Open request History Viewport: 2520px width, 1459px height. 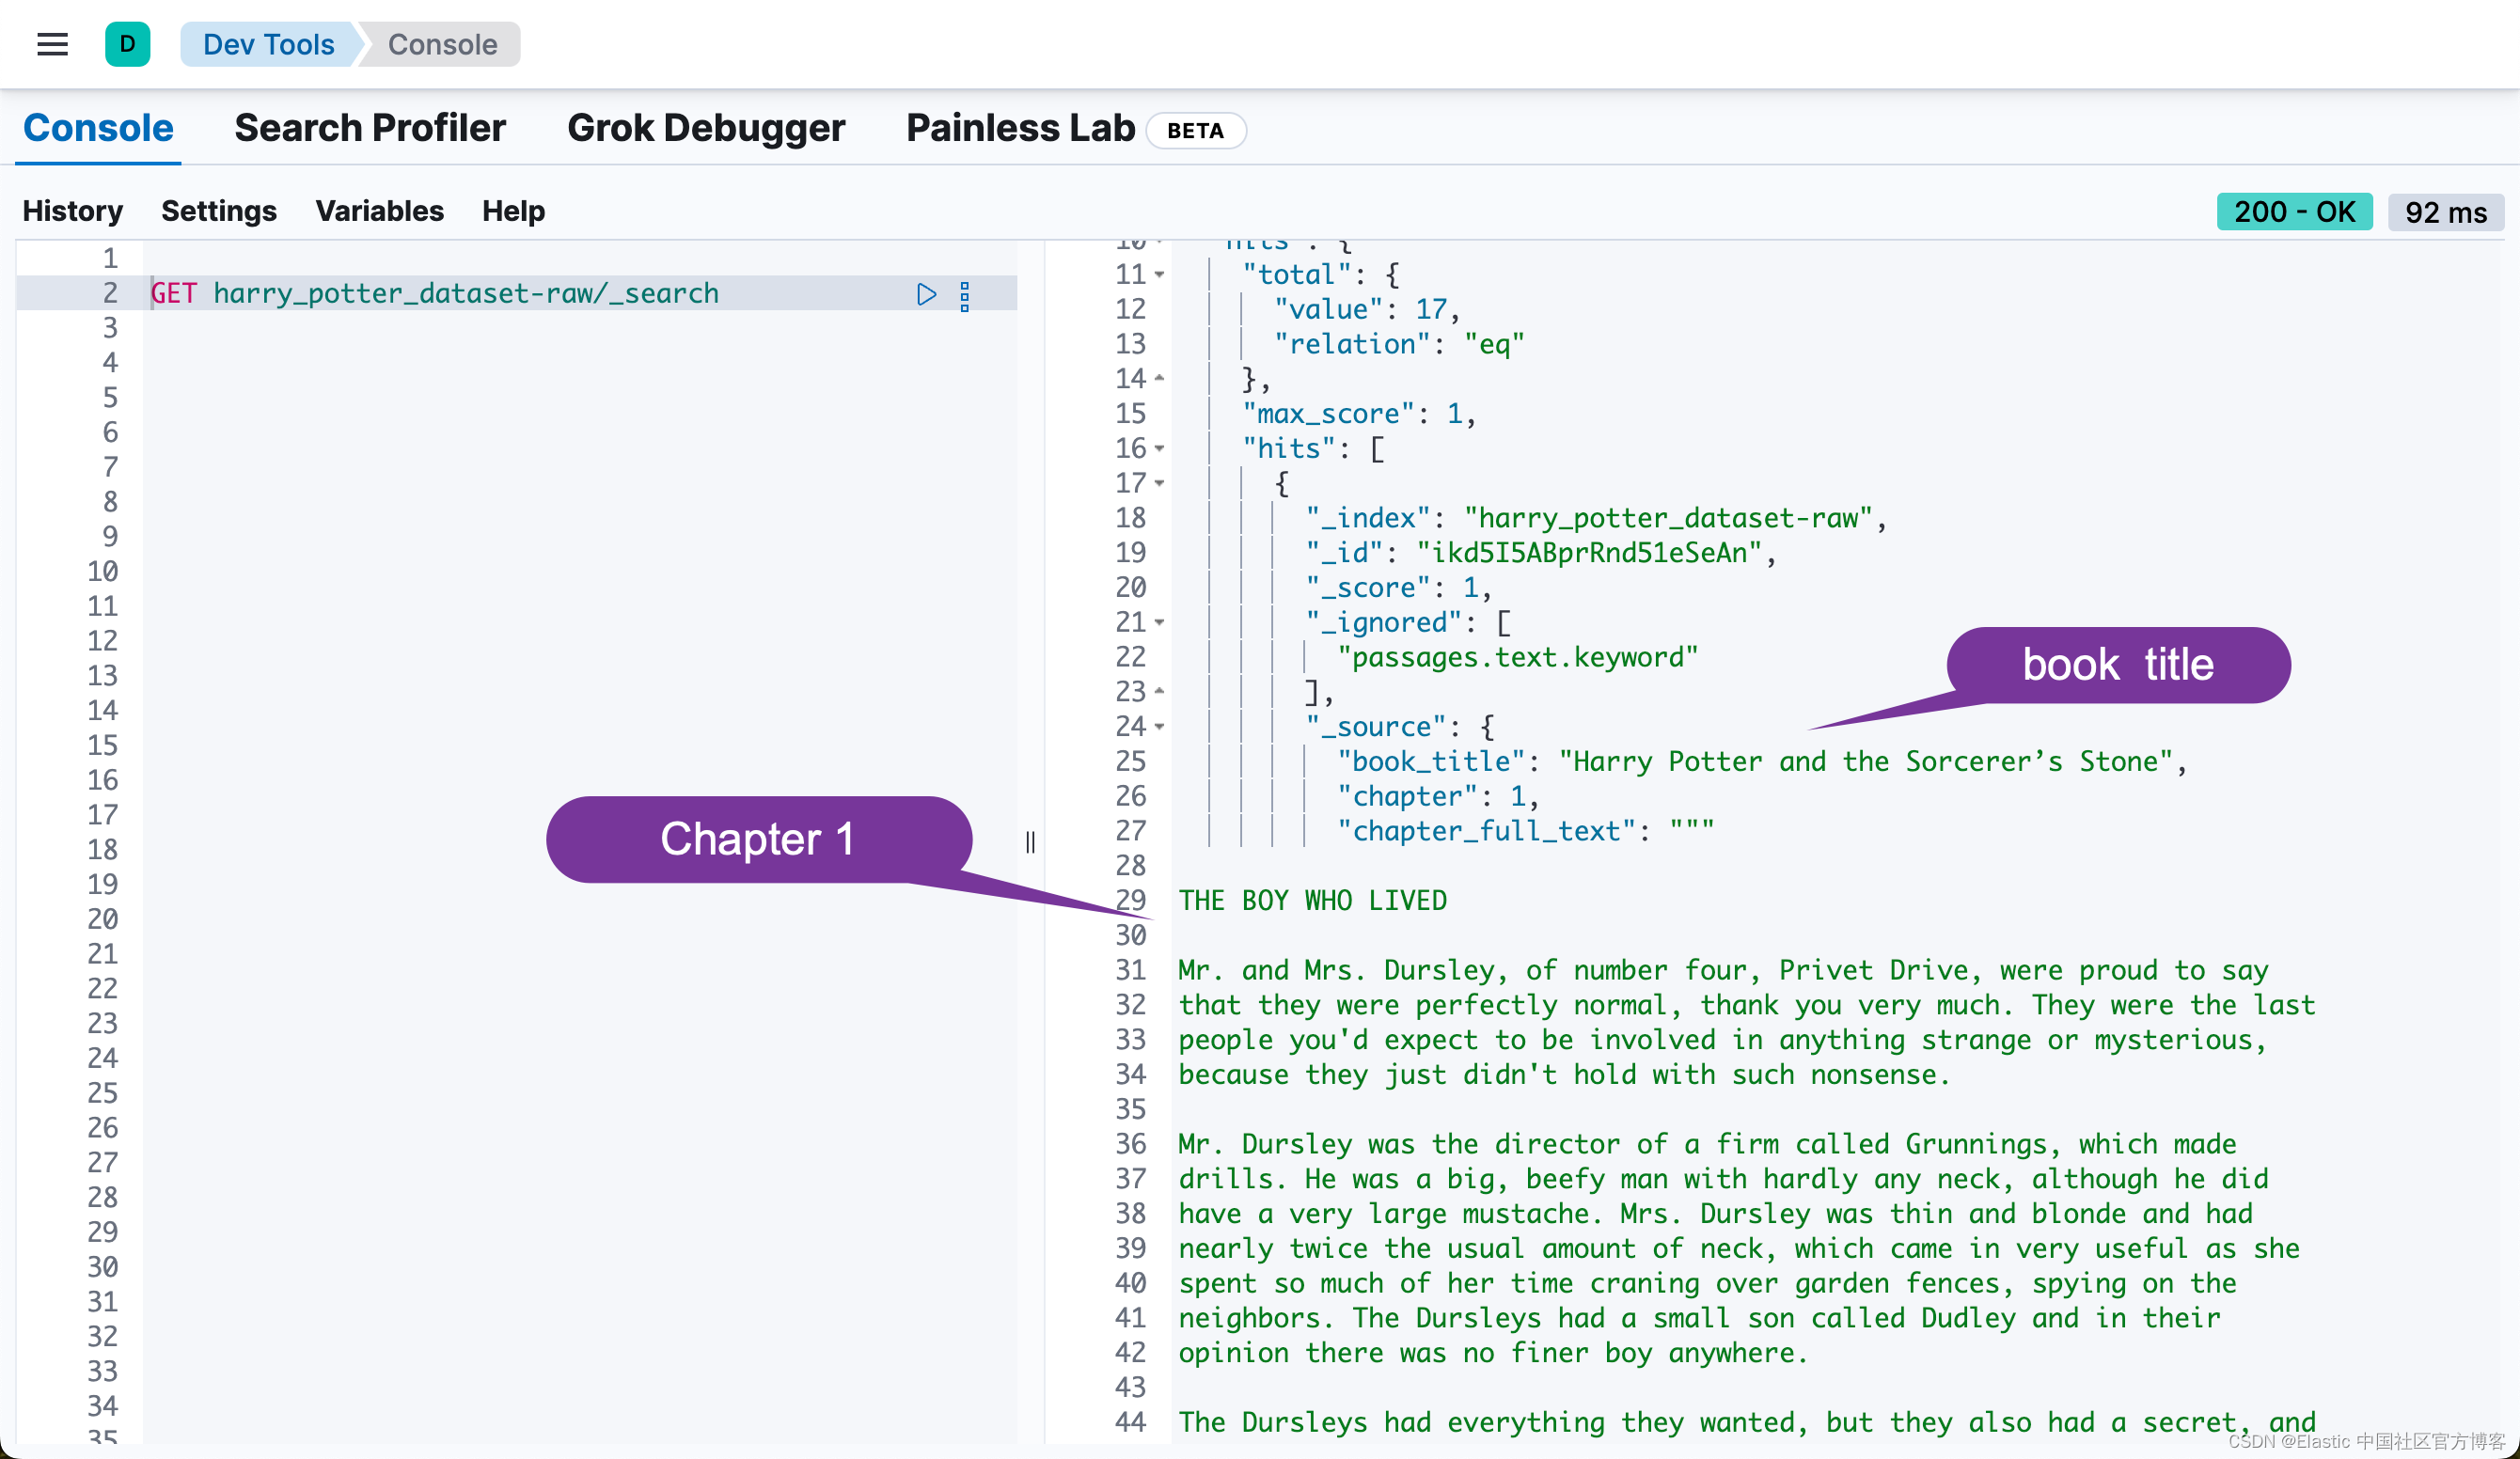pos(72,211)
